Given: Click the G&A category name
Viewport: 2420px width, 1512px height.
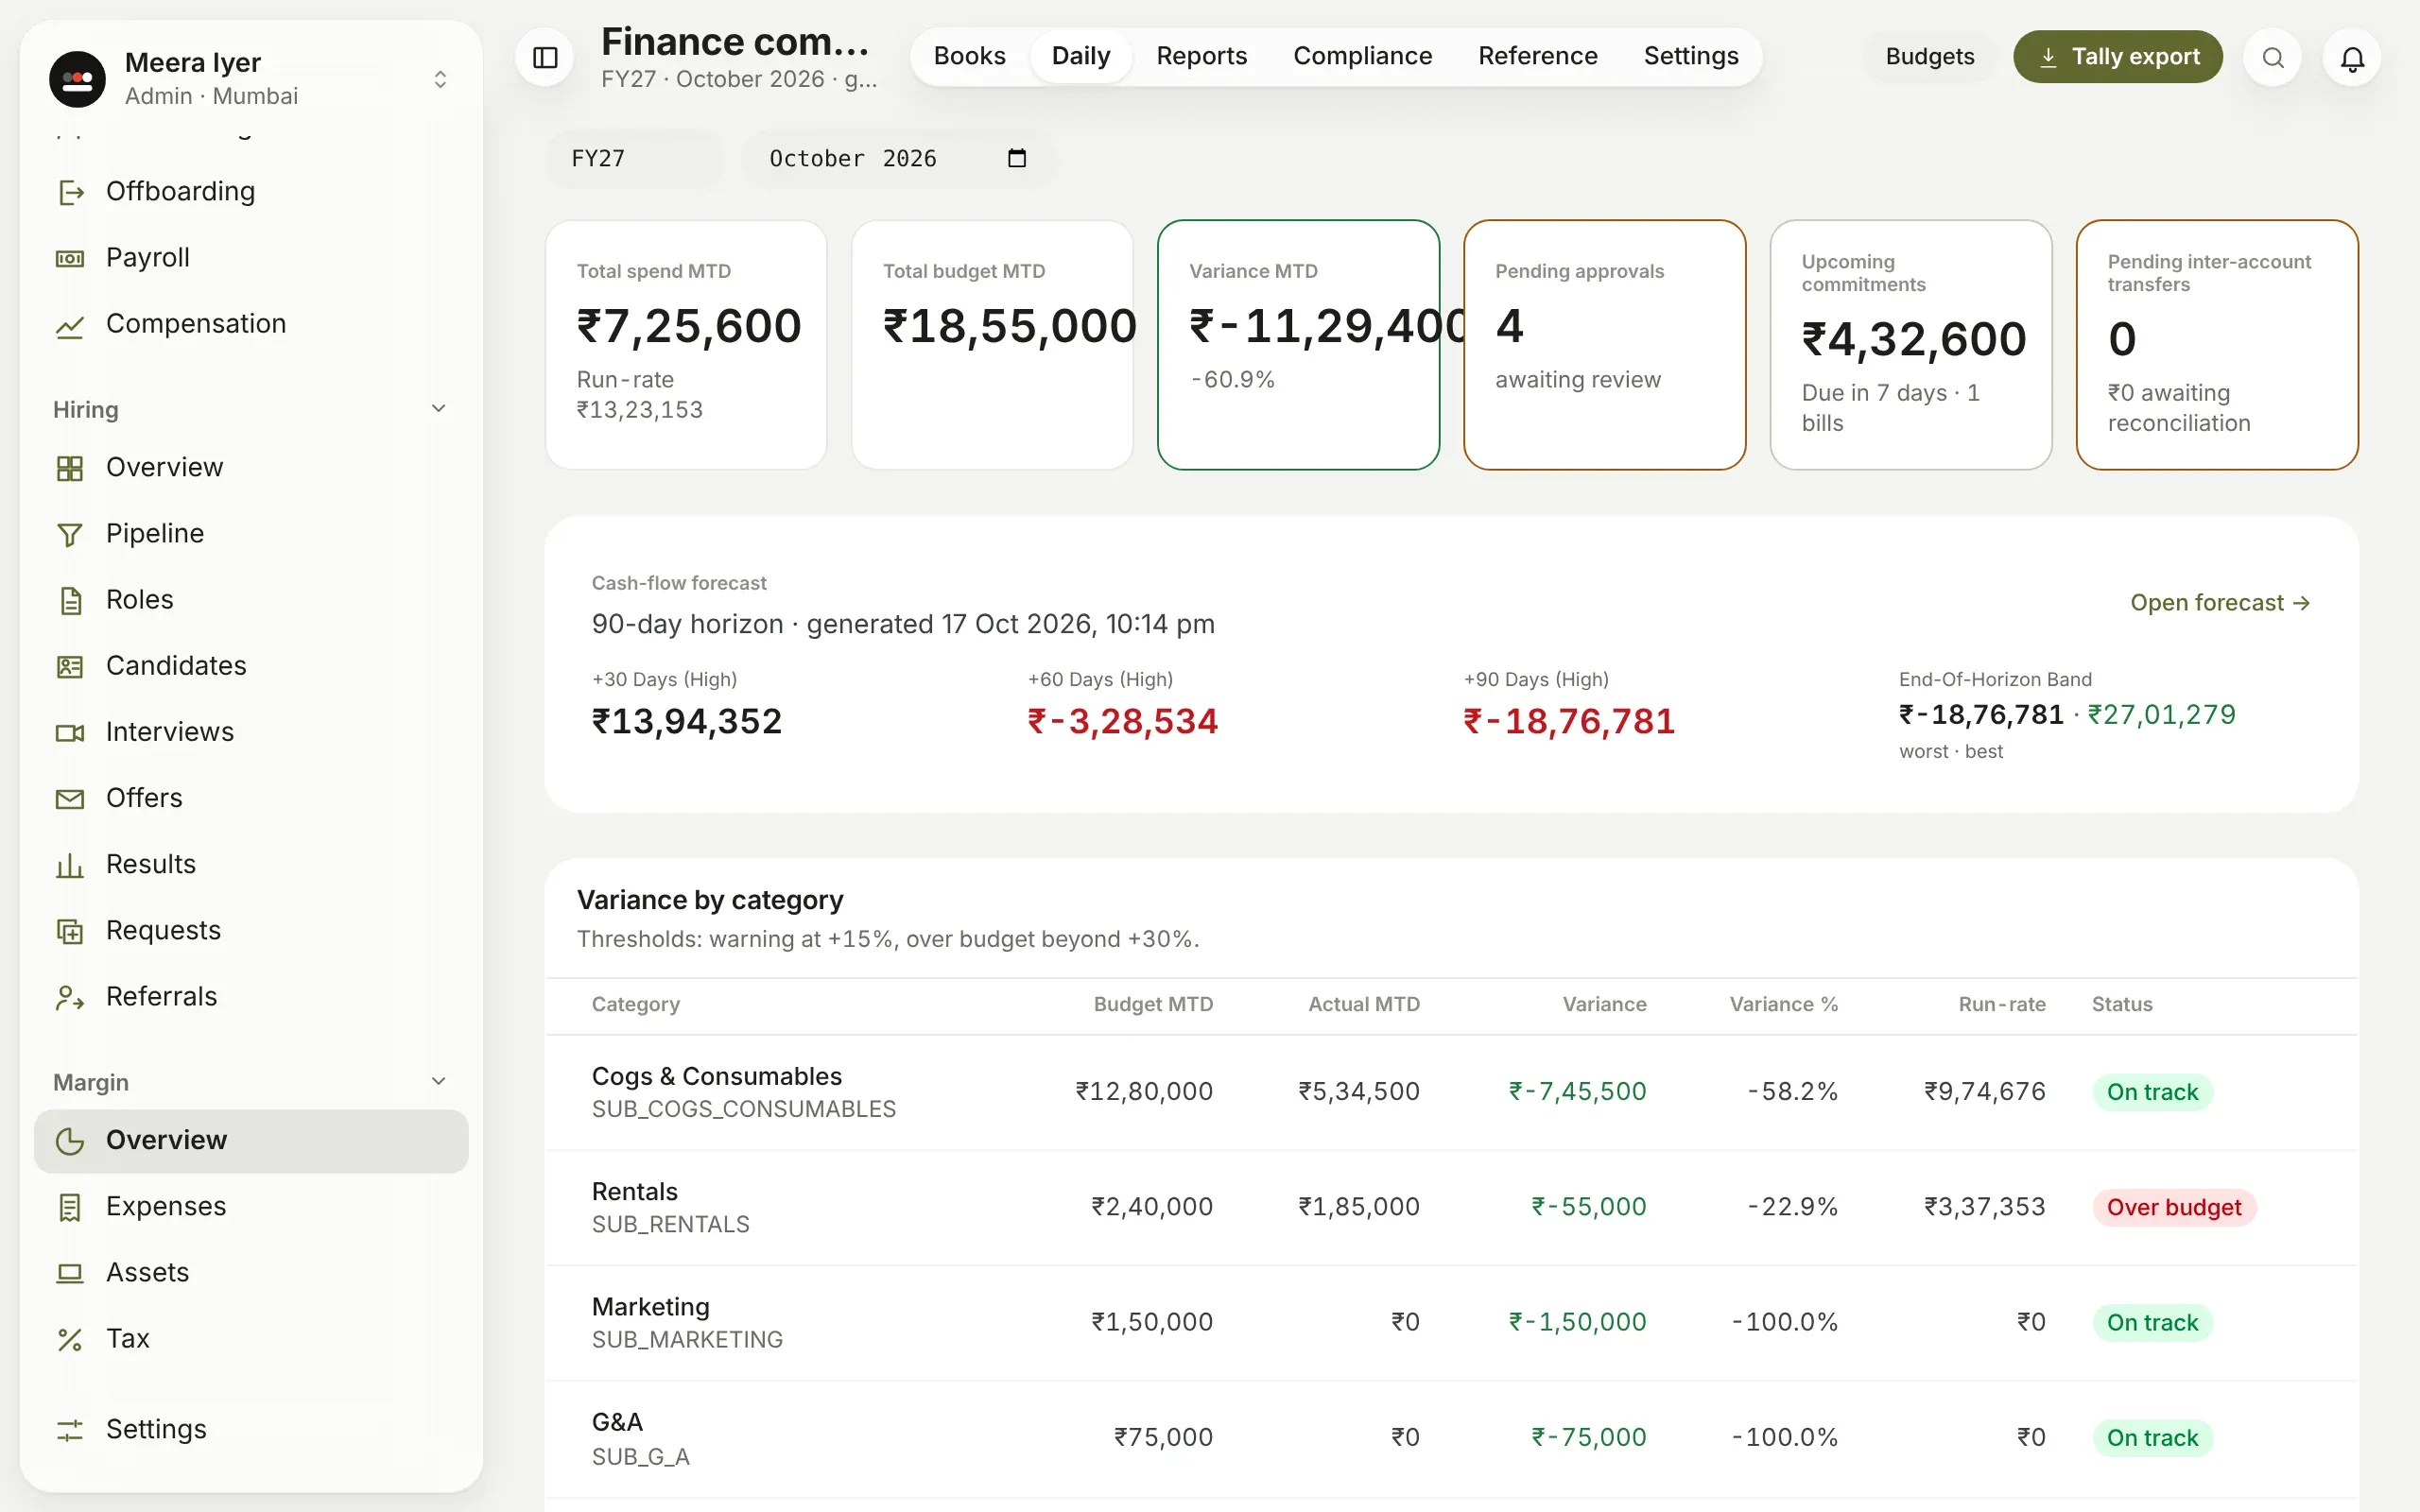Looking at the screenshot, I should [617, 1422].
